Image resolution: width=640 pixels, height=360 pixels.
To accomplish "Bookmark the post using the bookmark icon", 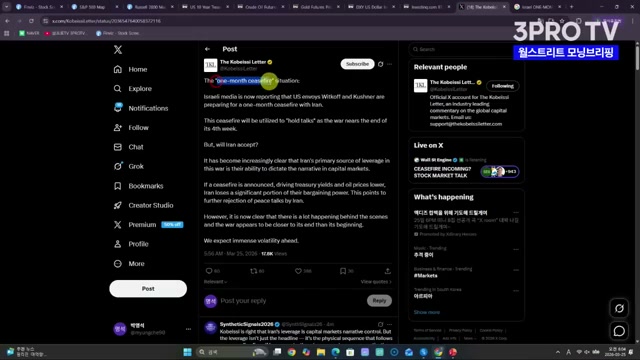I will pos(343,271).
